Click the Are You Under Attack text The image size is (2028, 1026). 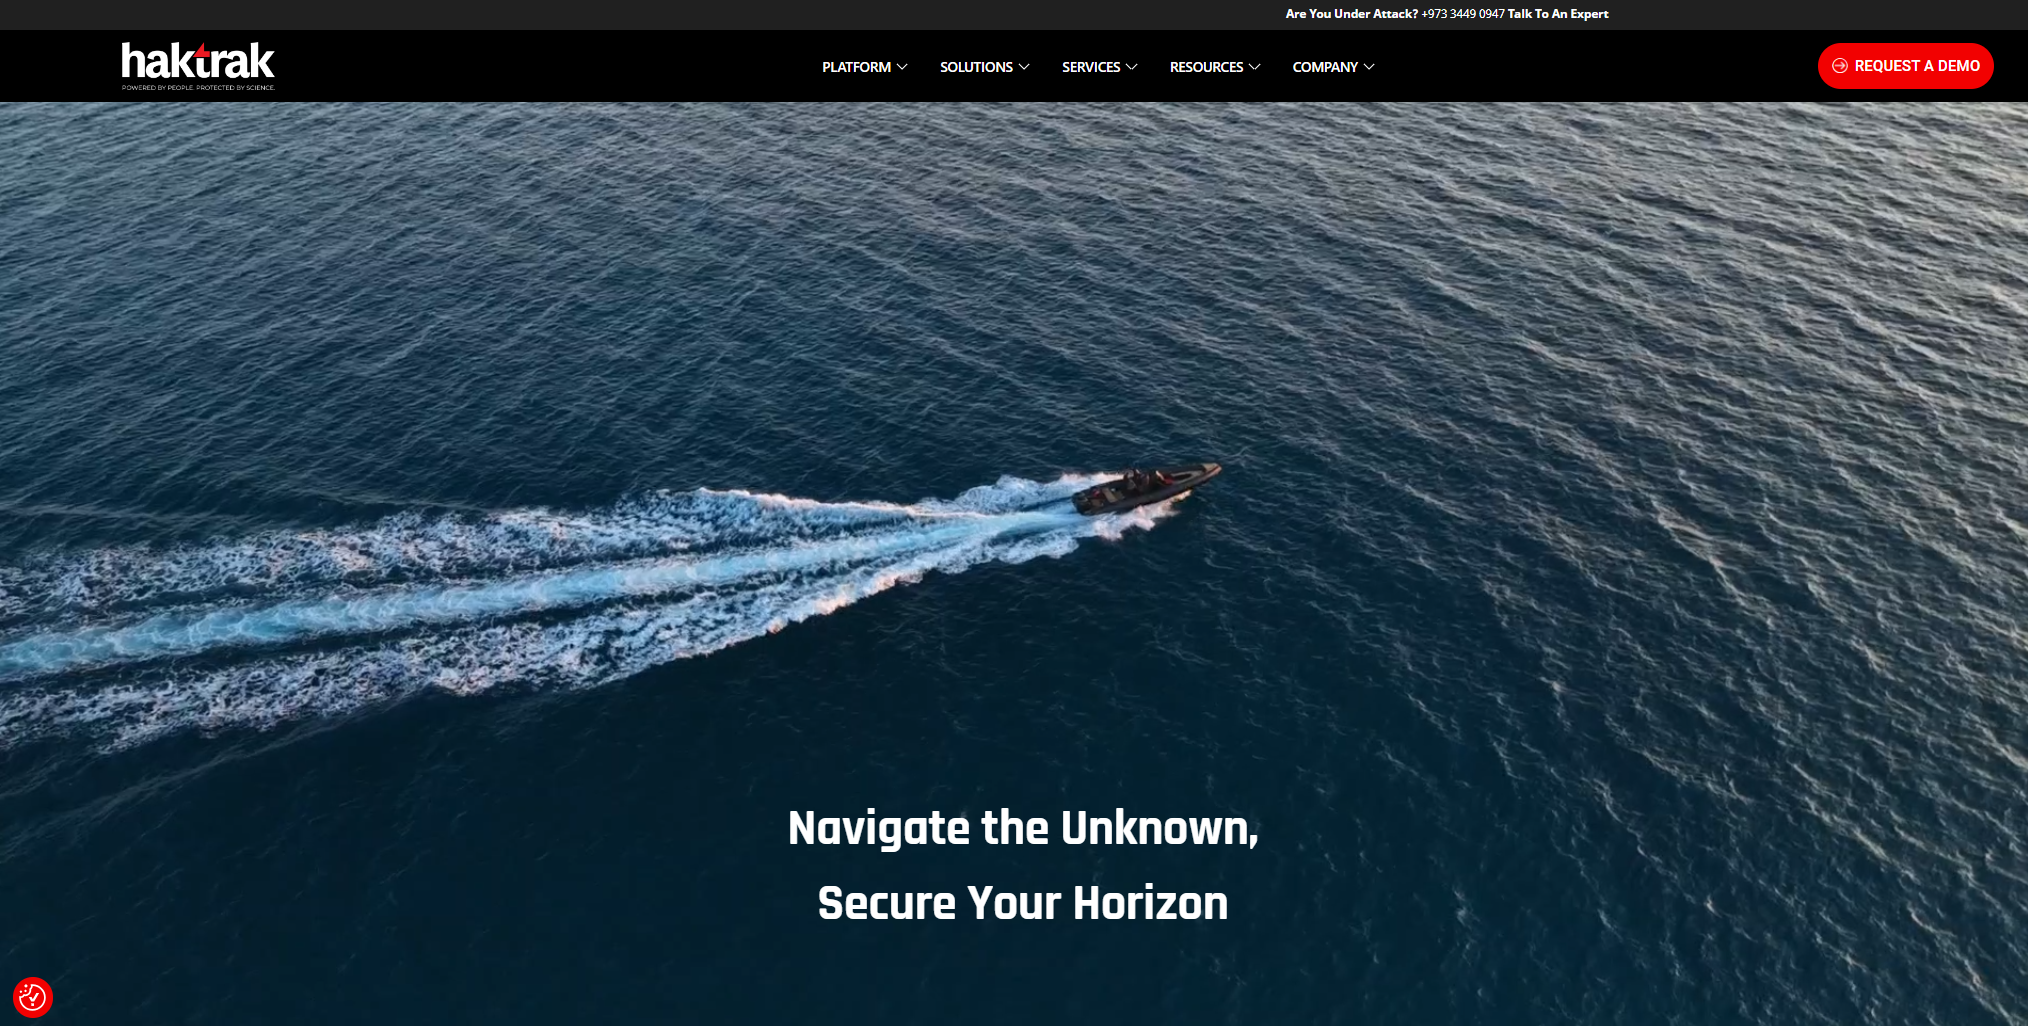[x=1350, y=14]
